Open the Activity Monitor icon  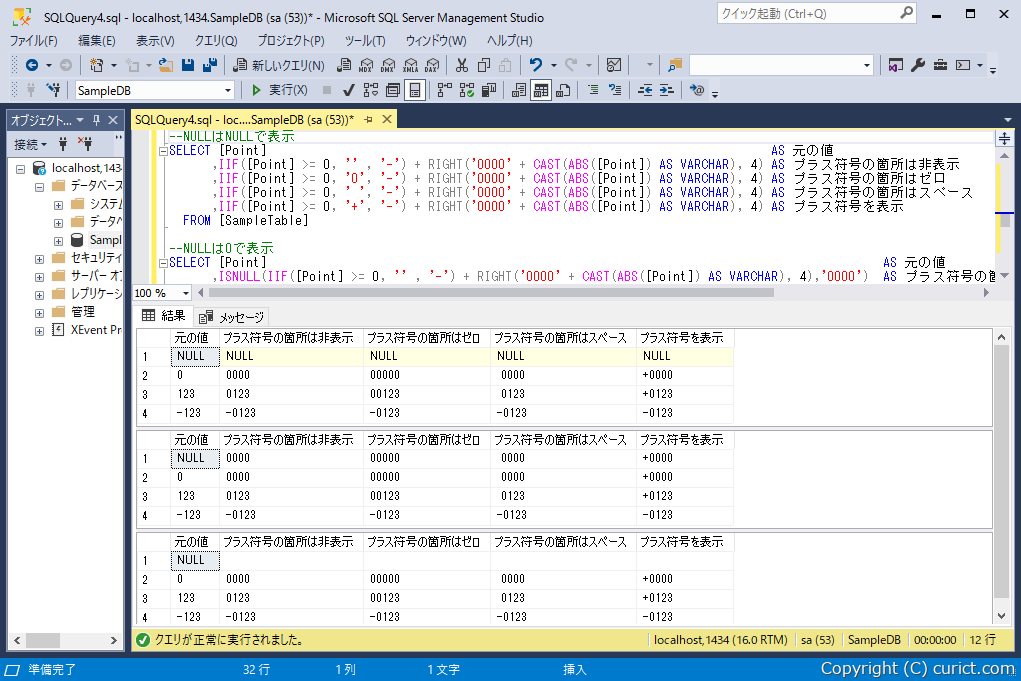click(x=613, y=65)
